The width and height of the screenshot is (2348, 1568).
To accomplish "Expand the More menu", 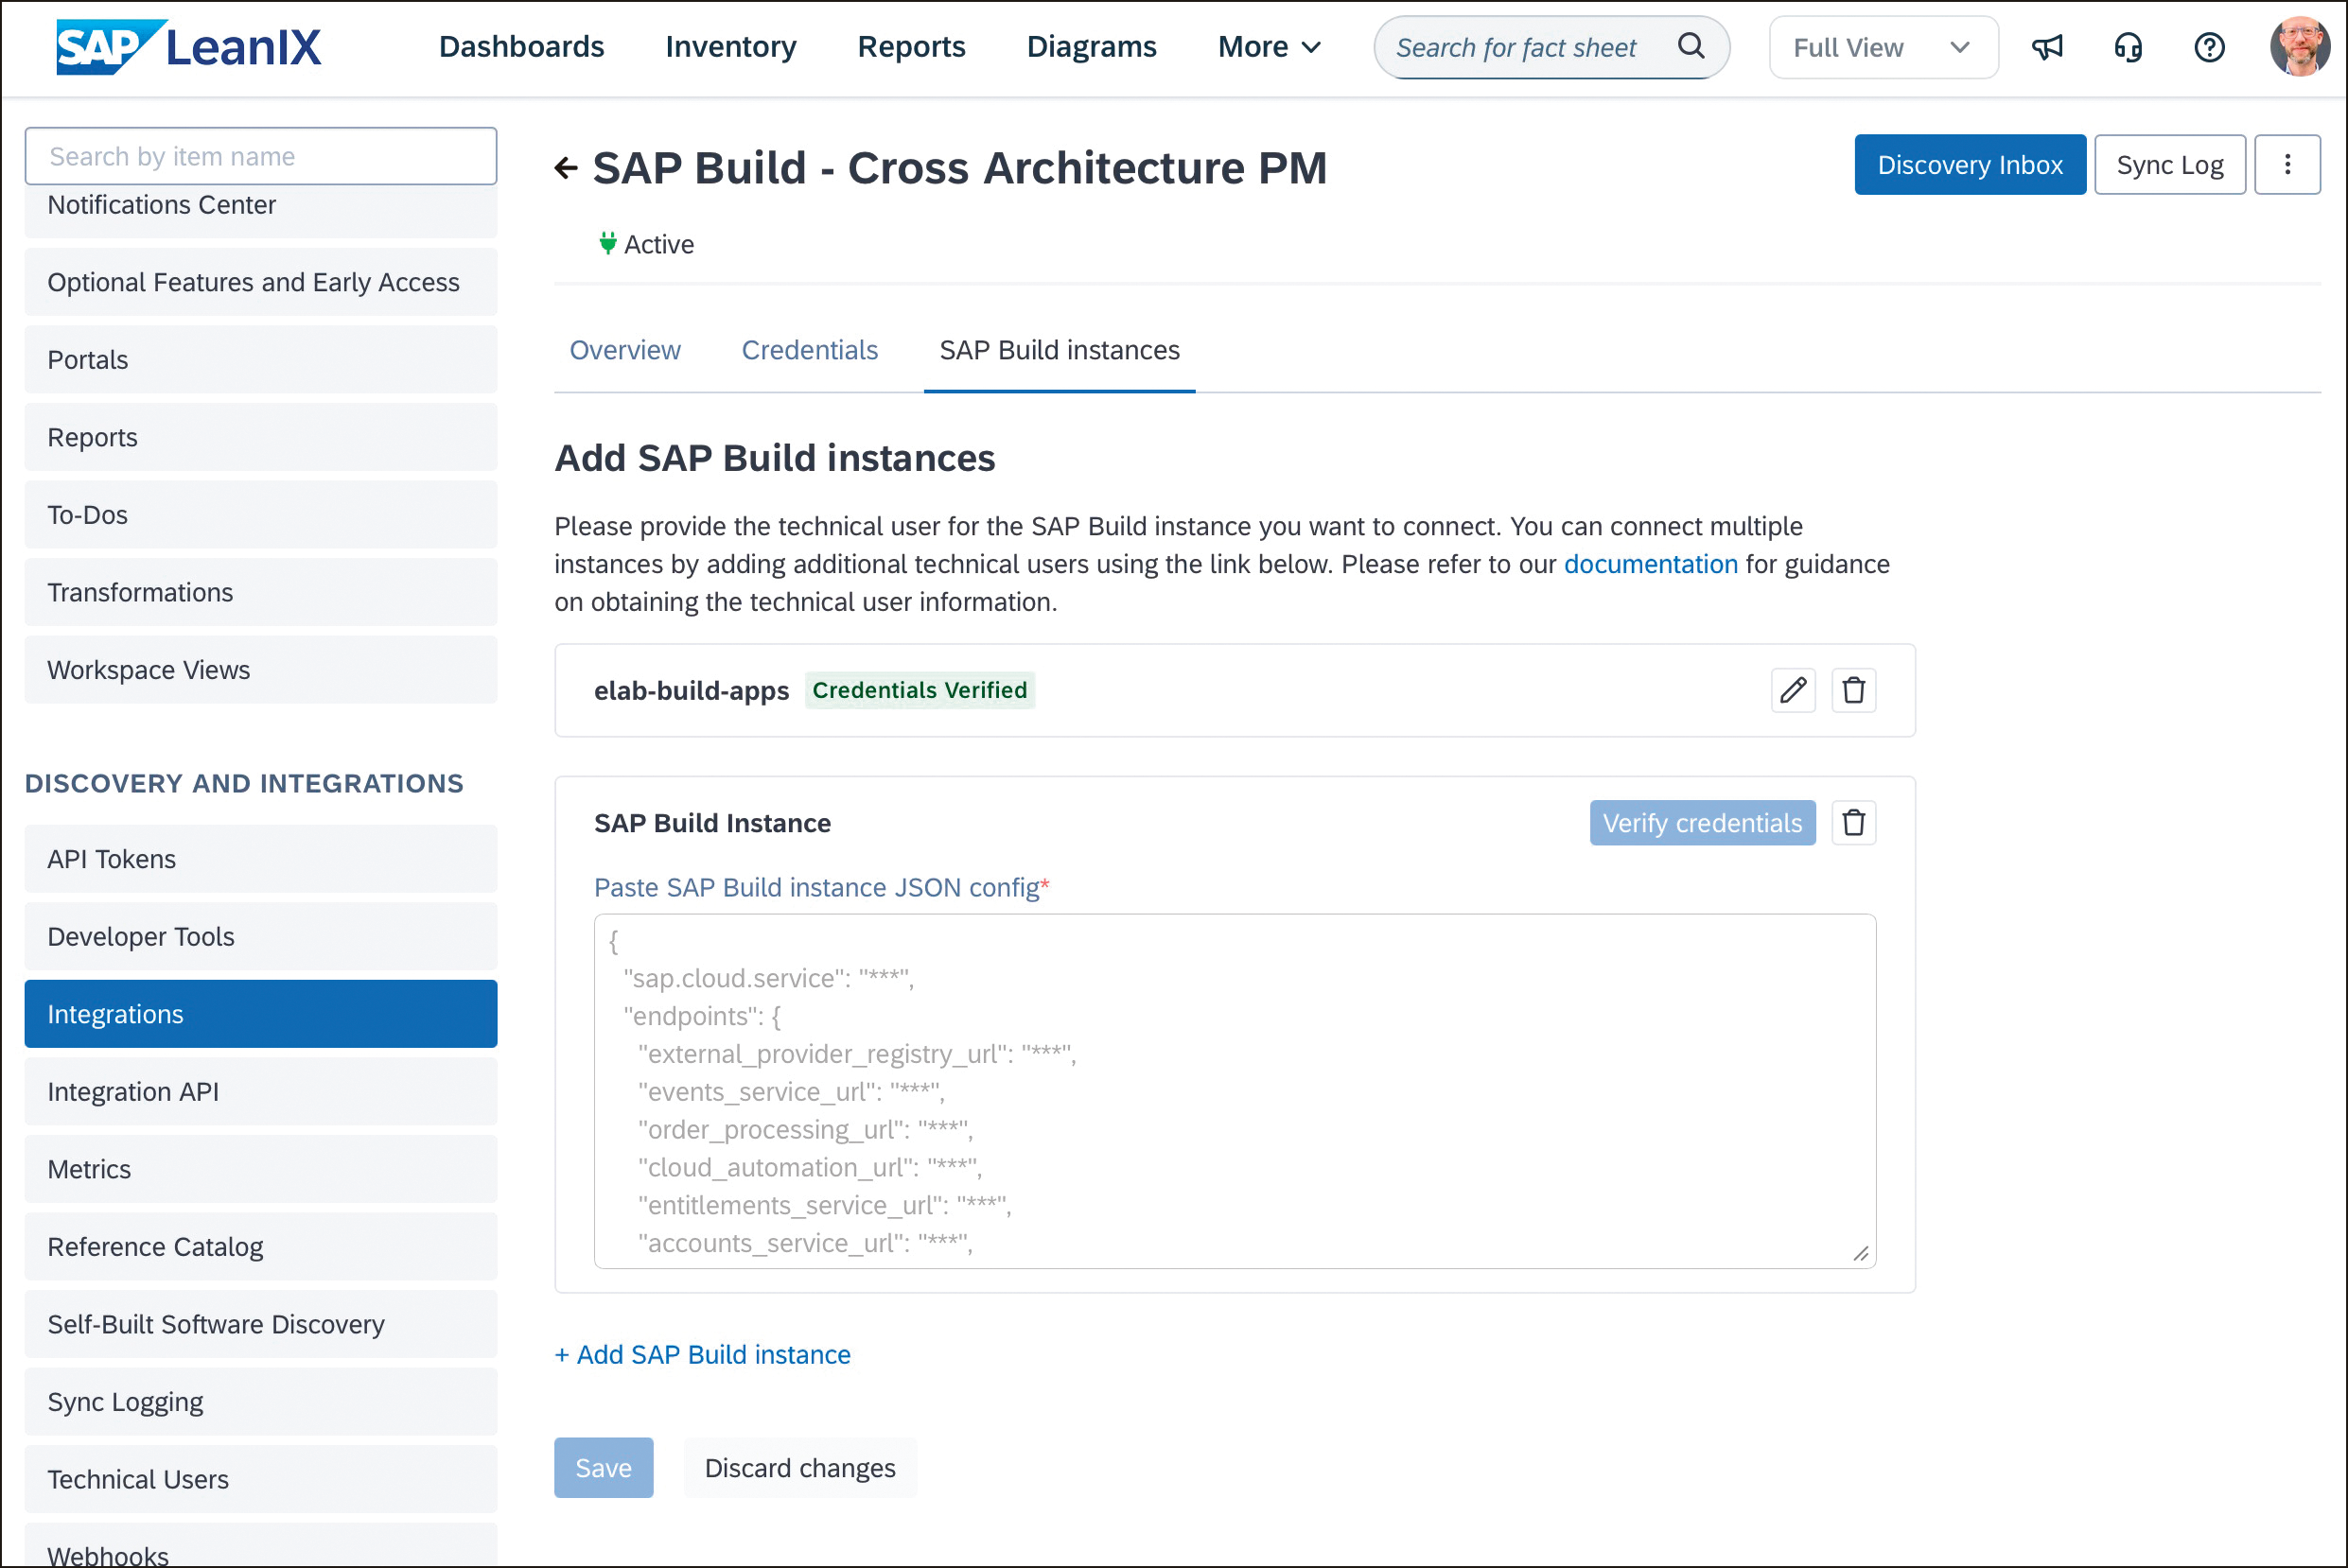I will pyautogui.click(x=1270, y=47).
